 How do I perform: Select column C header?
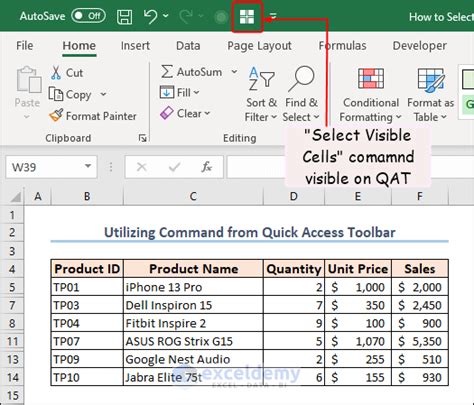[193, 196]
